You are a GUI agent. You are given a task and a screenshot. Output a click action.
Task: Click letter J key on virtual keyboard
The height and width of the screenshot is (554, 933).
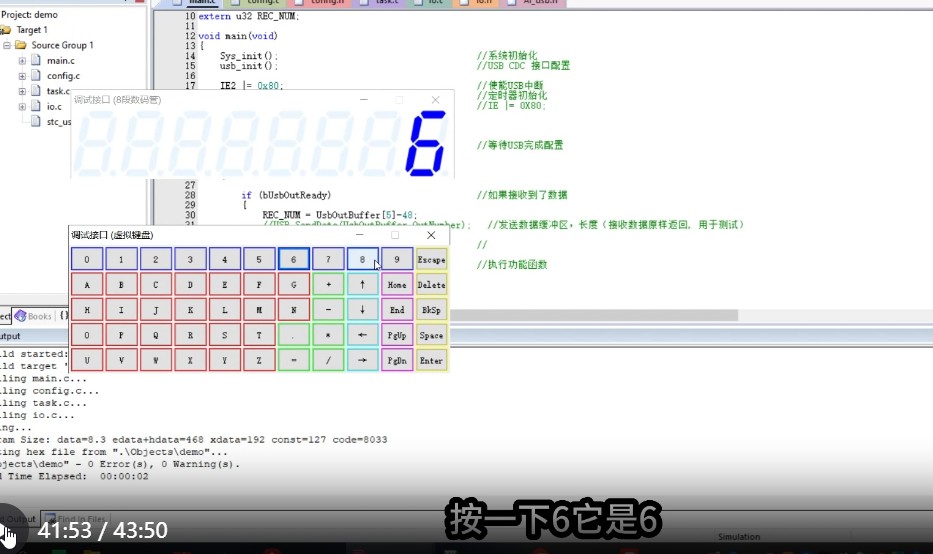pos(155,309)
